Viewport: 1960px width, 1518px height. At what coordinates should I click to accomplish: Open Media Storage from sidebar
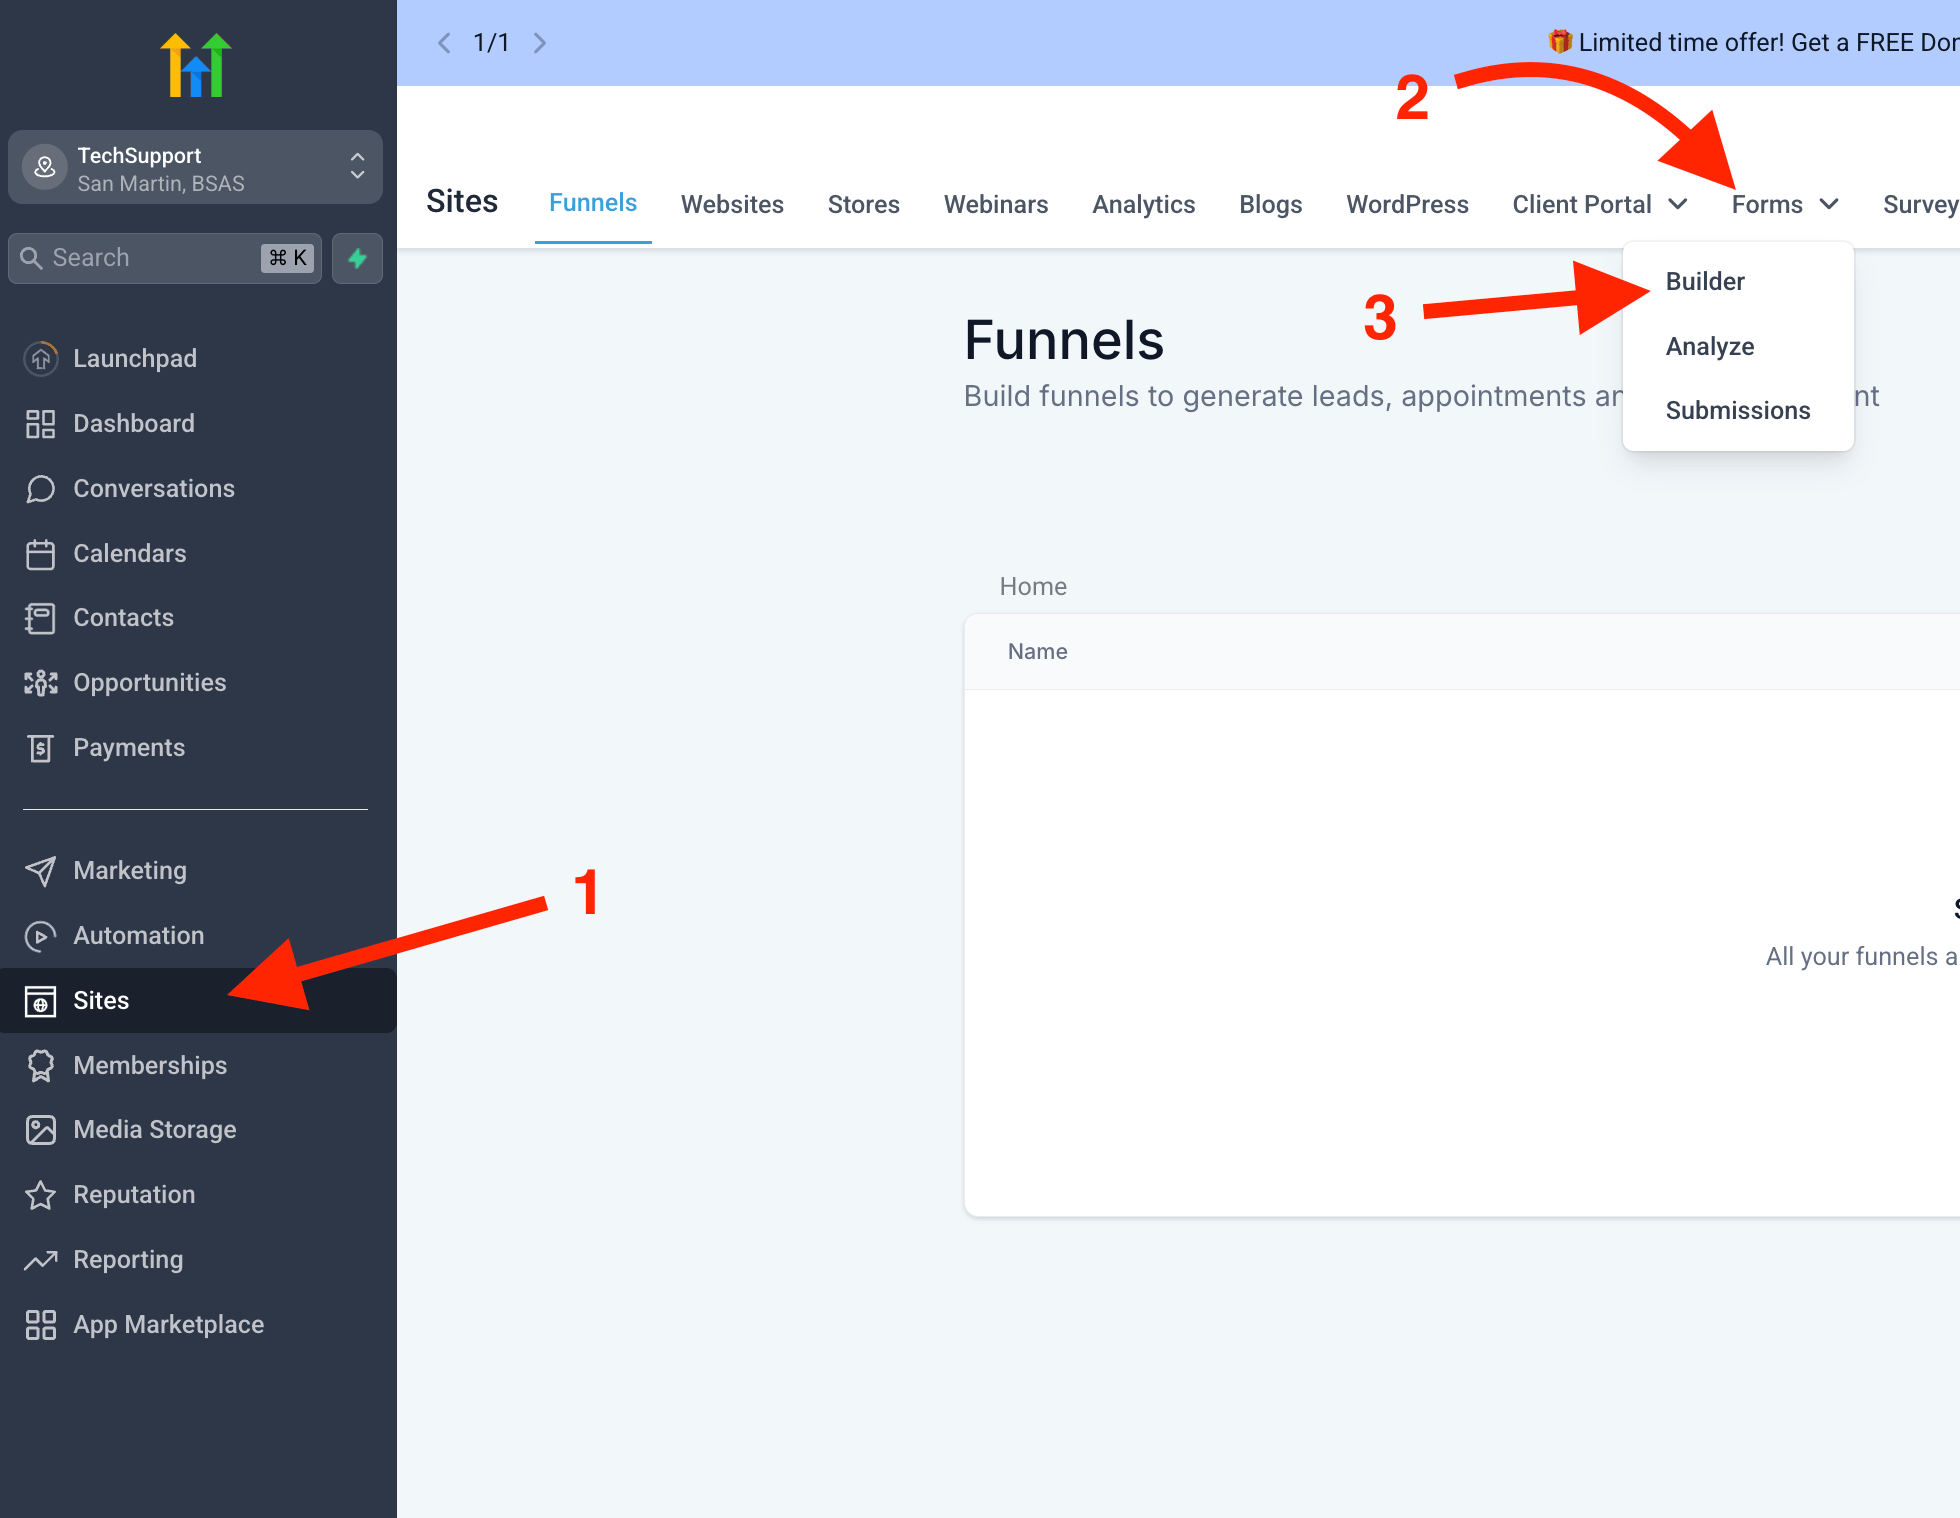[x=198, y=1129]
